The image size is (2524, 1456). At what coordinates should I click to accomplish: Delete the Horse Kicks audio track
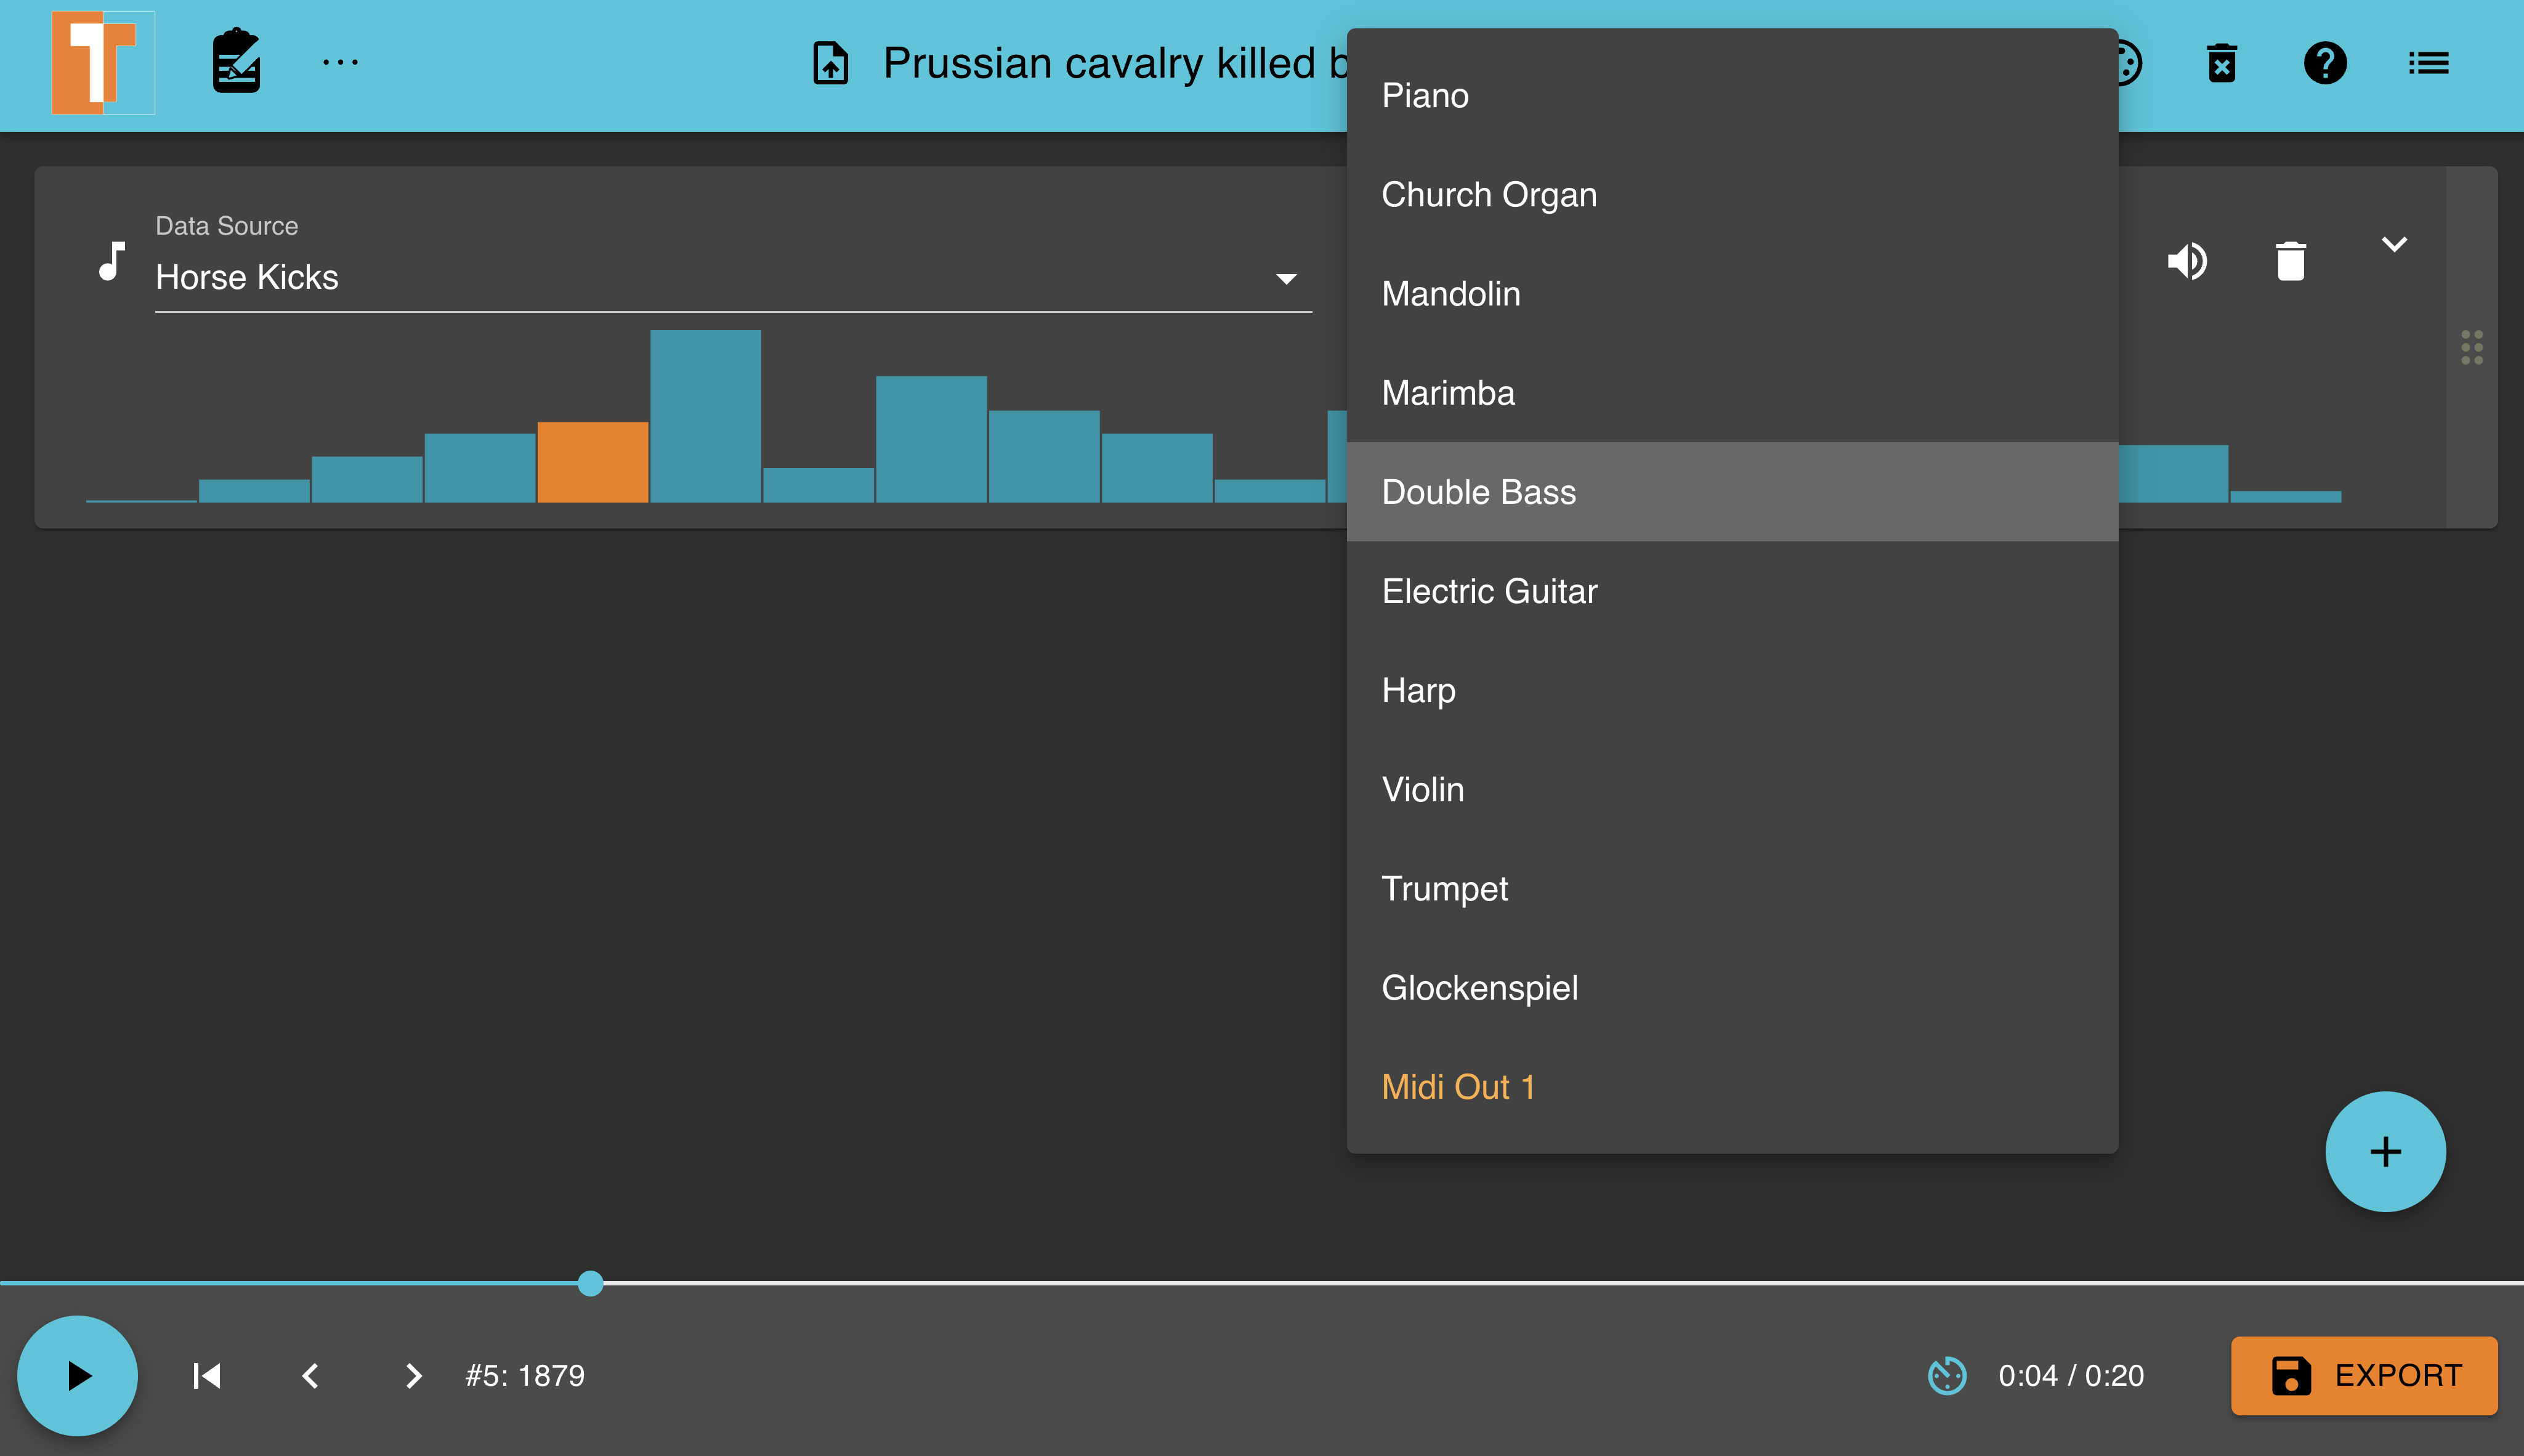coord(2290,262)
